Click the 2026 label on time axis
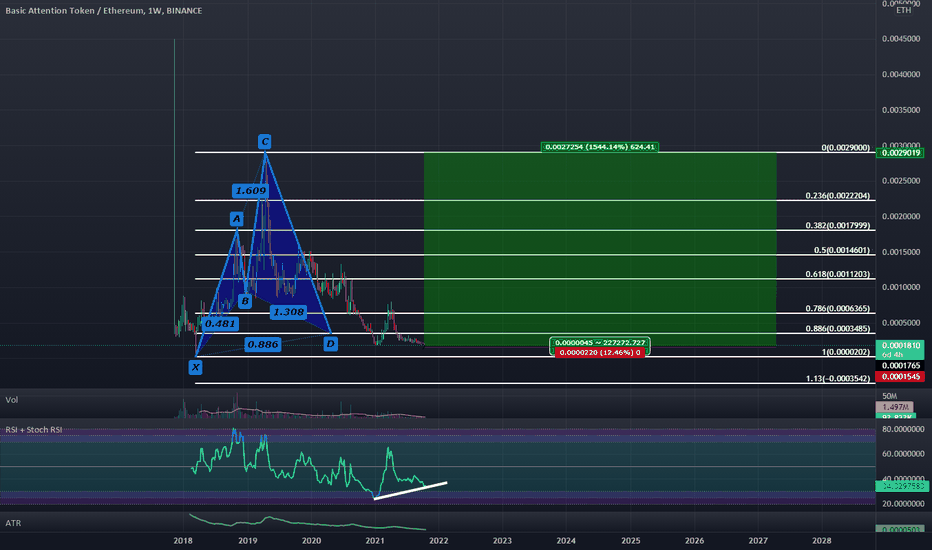This screenshot has height=550, width=932. tap(694, 540)
